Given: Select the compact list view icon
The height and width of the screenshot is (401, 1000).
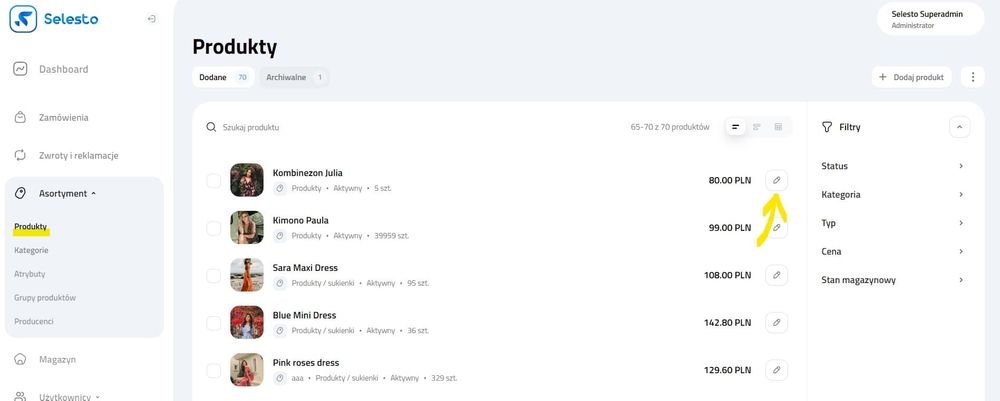Looking at the screenshot, I should tap(735, 127).
